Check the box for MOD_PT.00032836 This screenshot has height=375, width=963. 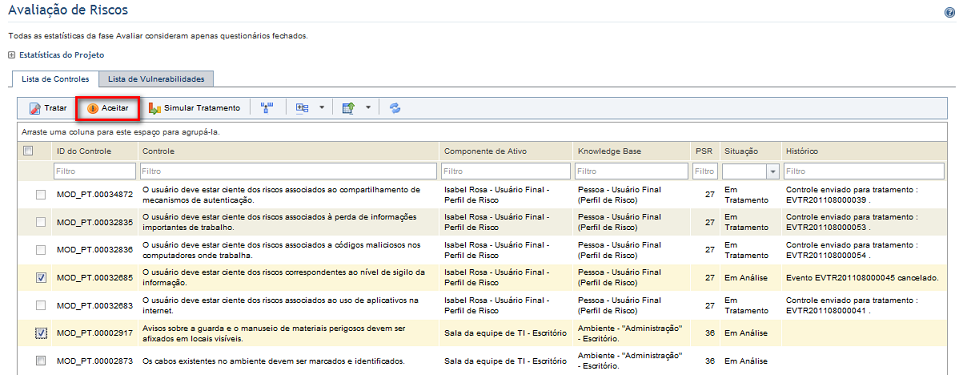41,250
